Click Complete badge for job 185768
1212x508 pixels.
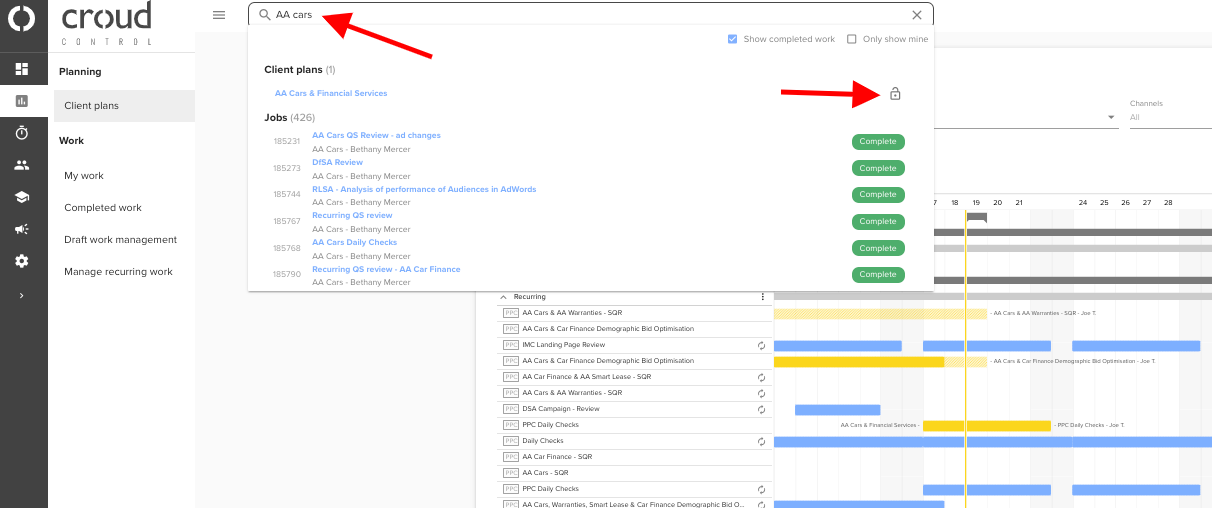coord(878,248)
